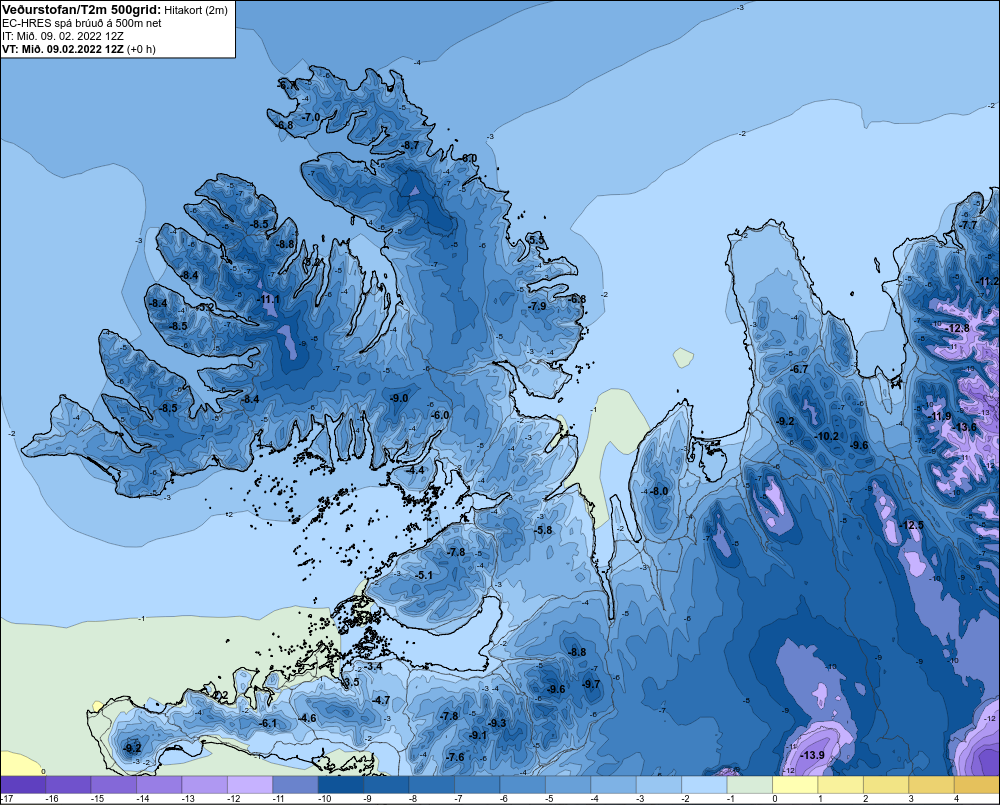Click legend swatch between -17 and -16
This screenshot has width=1000, height=805.
point(23,785)
